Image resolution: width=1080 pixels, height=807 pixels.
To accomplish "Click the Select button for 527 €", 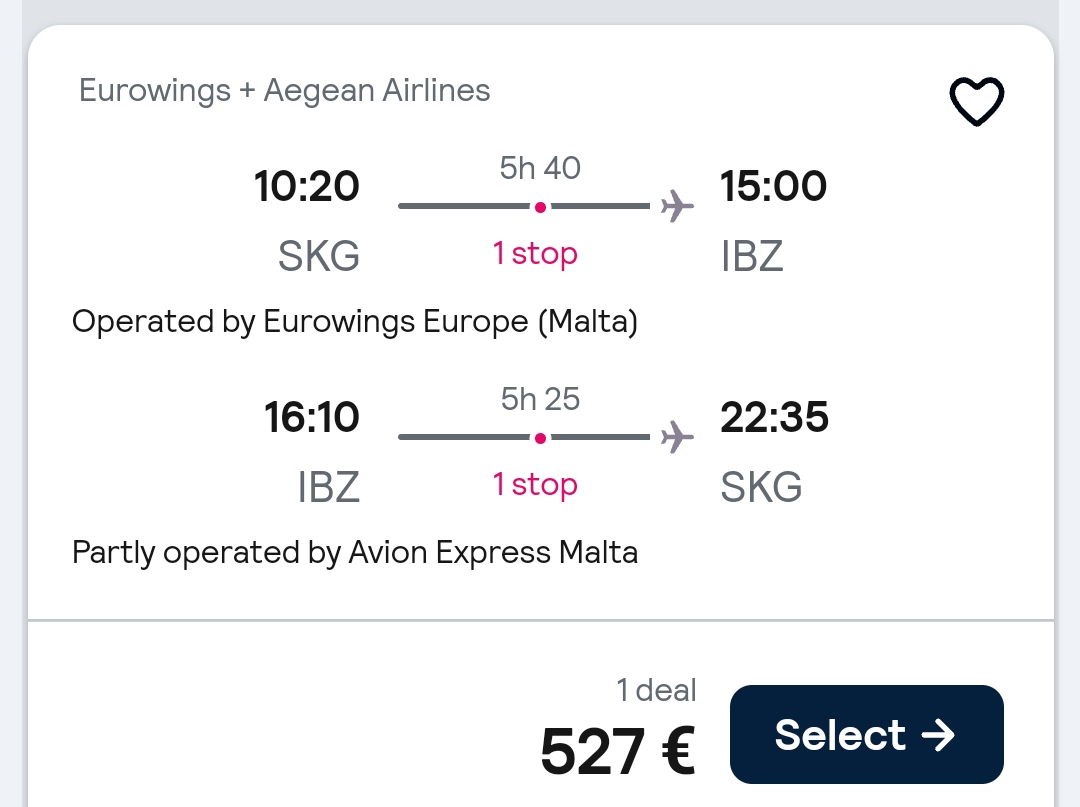I will coord(866,734).
